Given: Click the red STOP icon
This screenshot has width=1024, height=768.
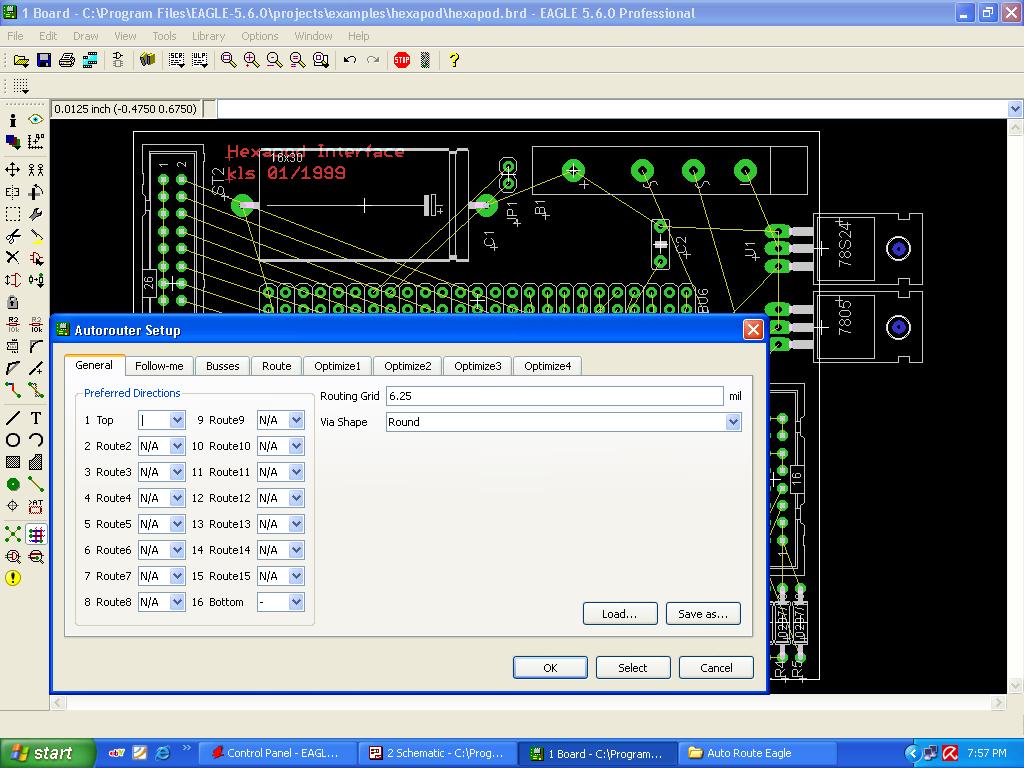Looking at the screenshot, I should [x=402, y=60].
